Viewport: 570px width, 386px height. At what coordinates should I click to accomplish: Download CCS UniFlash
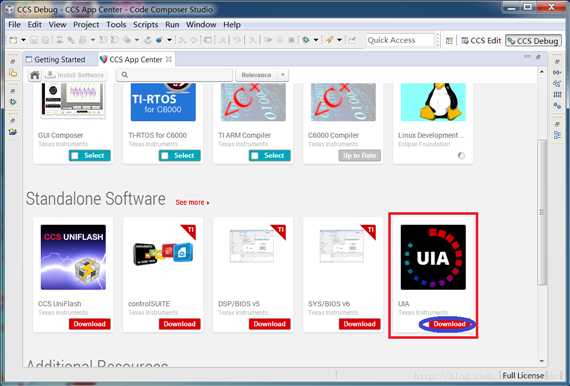(x=90, y=324)
